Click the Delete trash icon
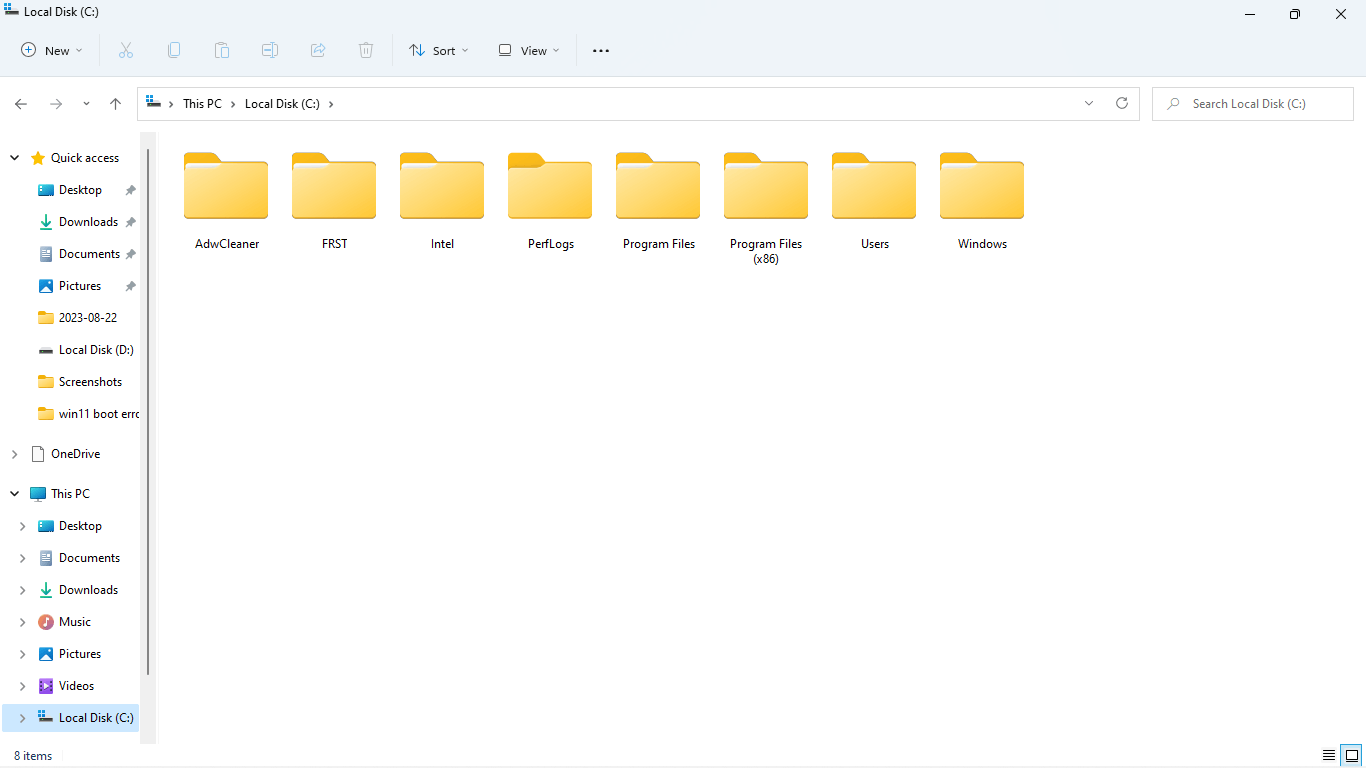 [x=366, y=50]
